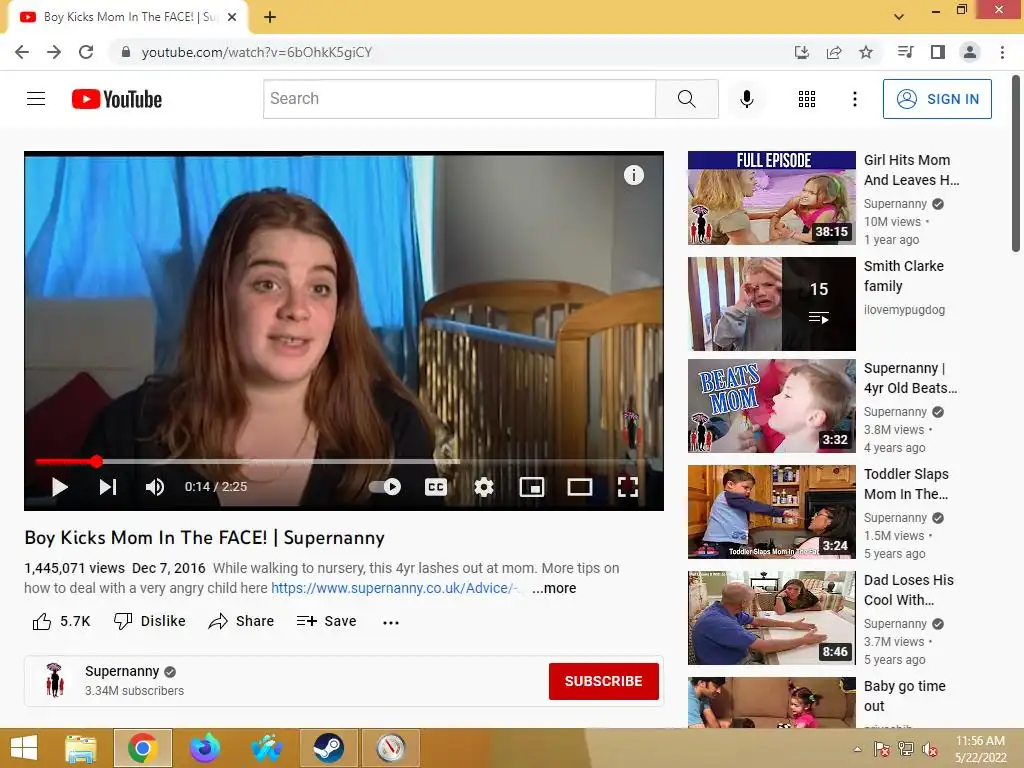Open 'Girl Hits Mom' full episode thumbnail
Image resolution: width=1024 pixels, height=768 pixels.
pyautogui.click(x=771, y=198)
